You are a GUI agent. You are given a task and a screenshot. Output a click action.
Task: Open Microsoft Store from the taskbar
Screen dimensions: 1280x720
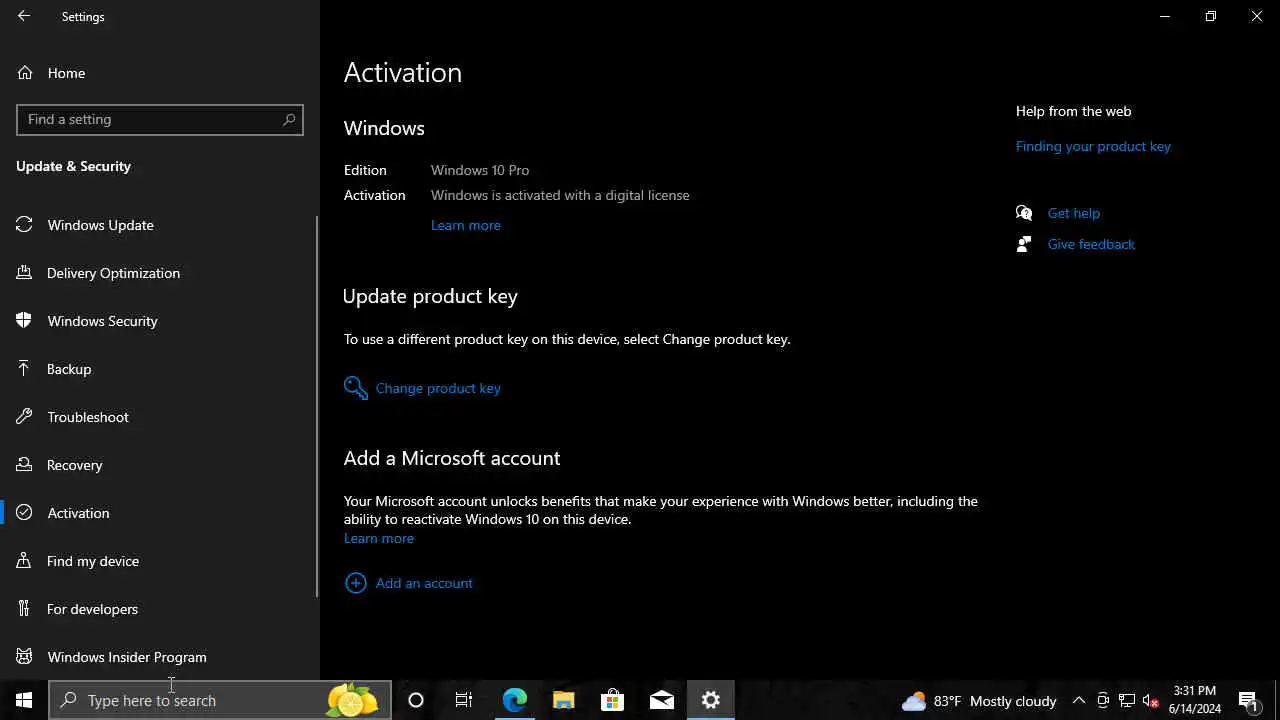point(613,701)
